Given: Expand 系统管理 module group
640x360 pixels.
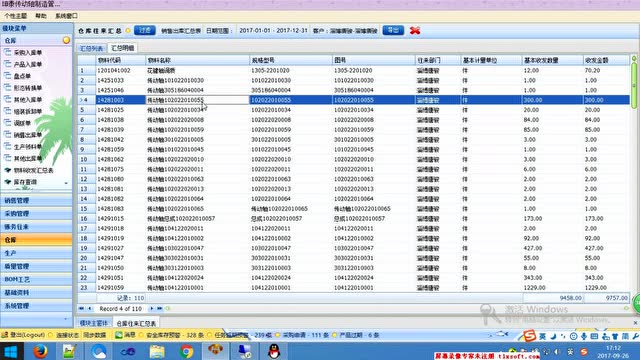Looking at the screenshot, I should pyautogui.click(x=36, y=306).
